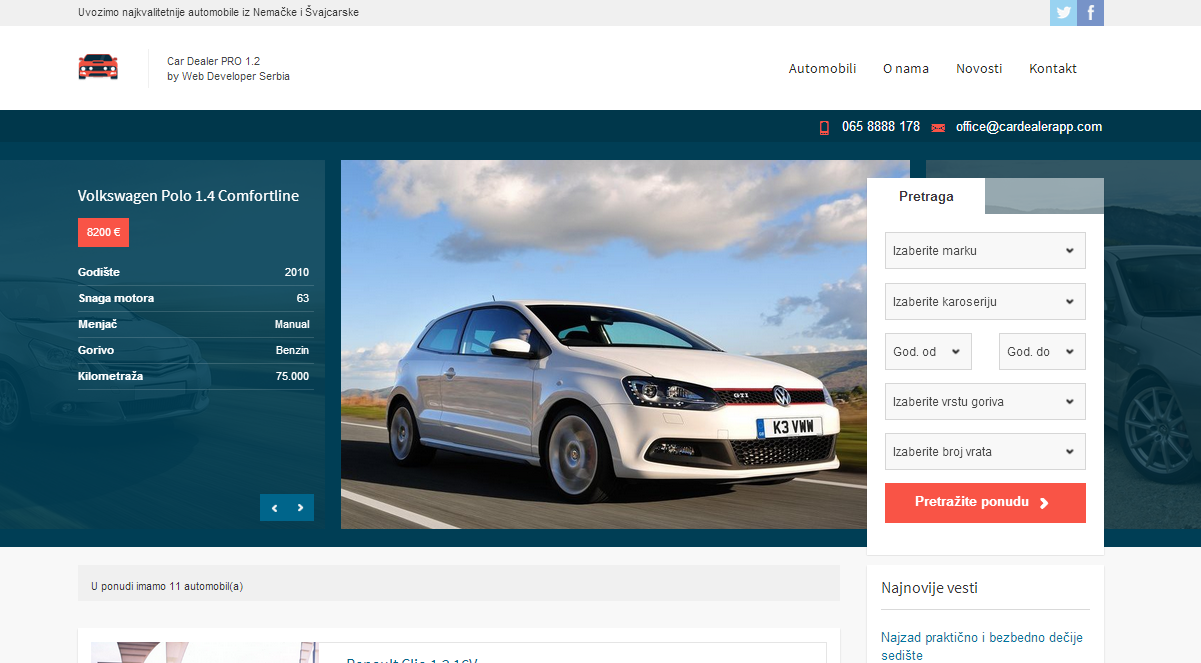Image resolution: width=1201 pixels, height=663 pixels.
Task: Open the Najzad praktično i bezbedno dečije sedište article
Action: coord(982,646)
